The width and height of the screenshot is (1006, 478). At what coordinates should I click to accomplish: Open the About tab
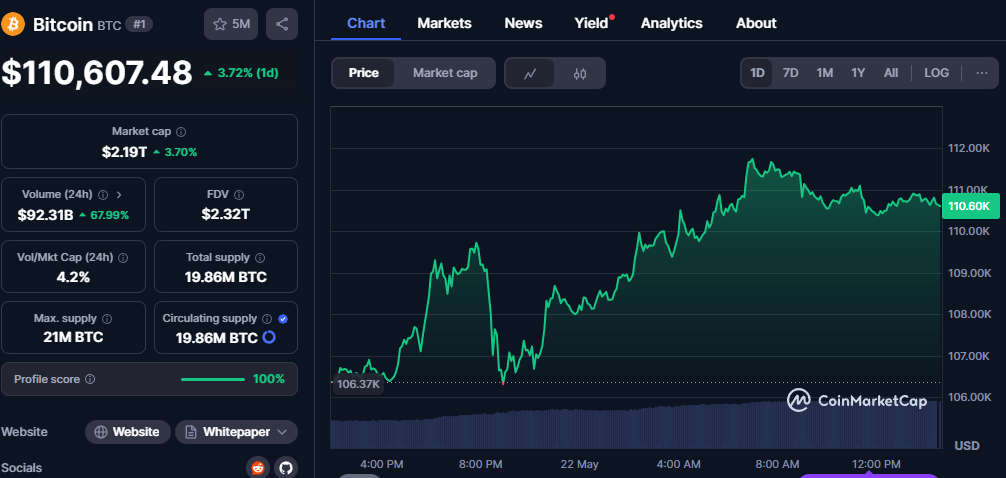[x=756, y=24]
